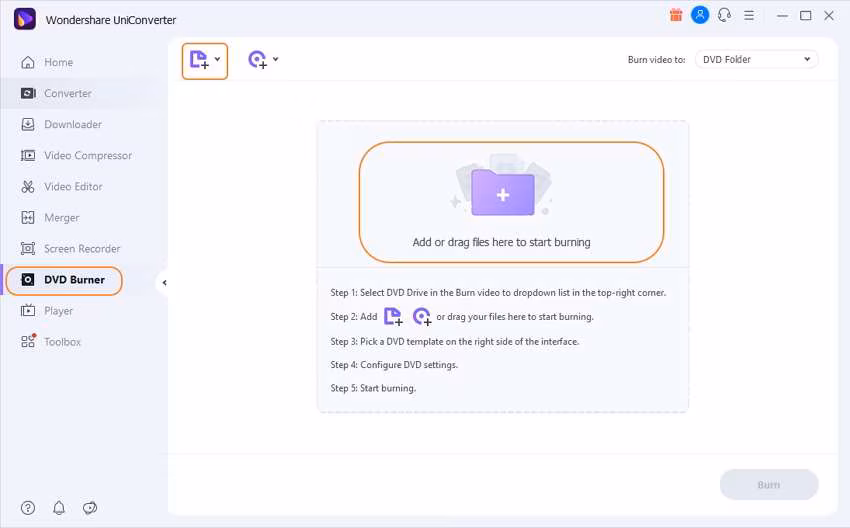Open the user account avatar icon
Viewport: 850px width, 528px height.
[700, 15]
